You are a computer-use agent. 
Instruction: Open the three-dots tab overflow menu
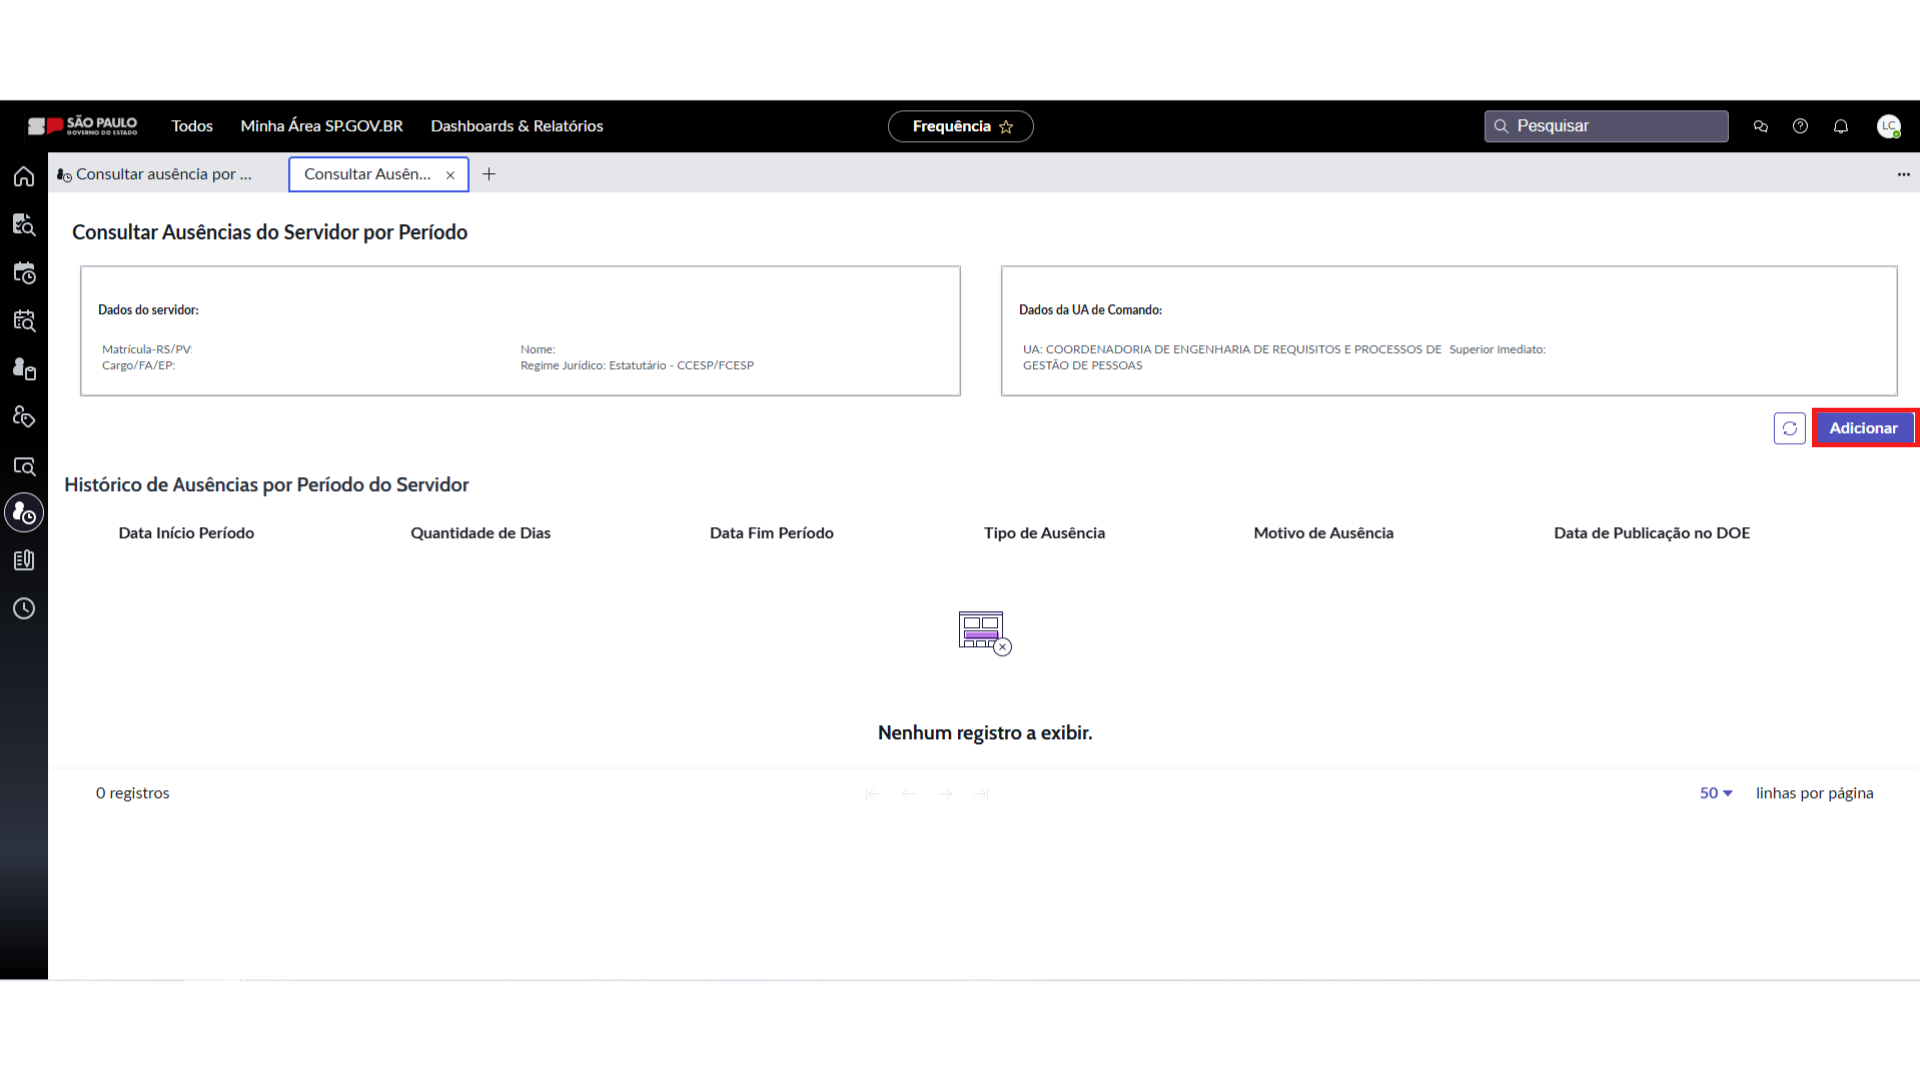(1903, 174)
